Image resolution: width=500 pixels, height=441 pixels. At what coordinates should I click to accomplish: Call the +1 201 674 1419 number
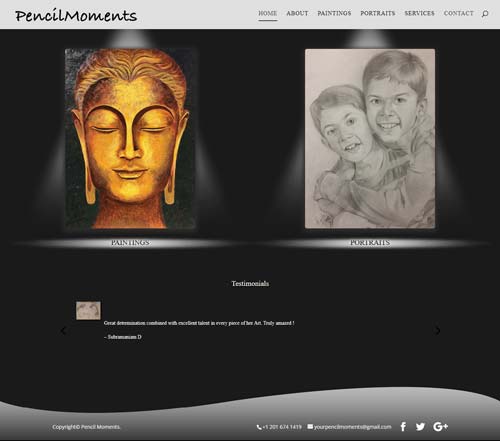[282, 427]
